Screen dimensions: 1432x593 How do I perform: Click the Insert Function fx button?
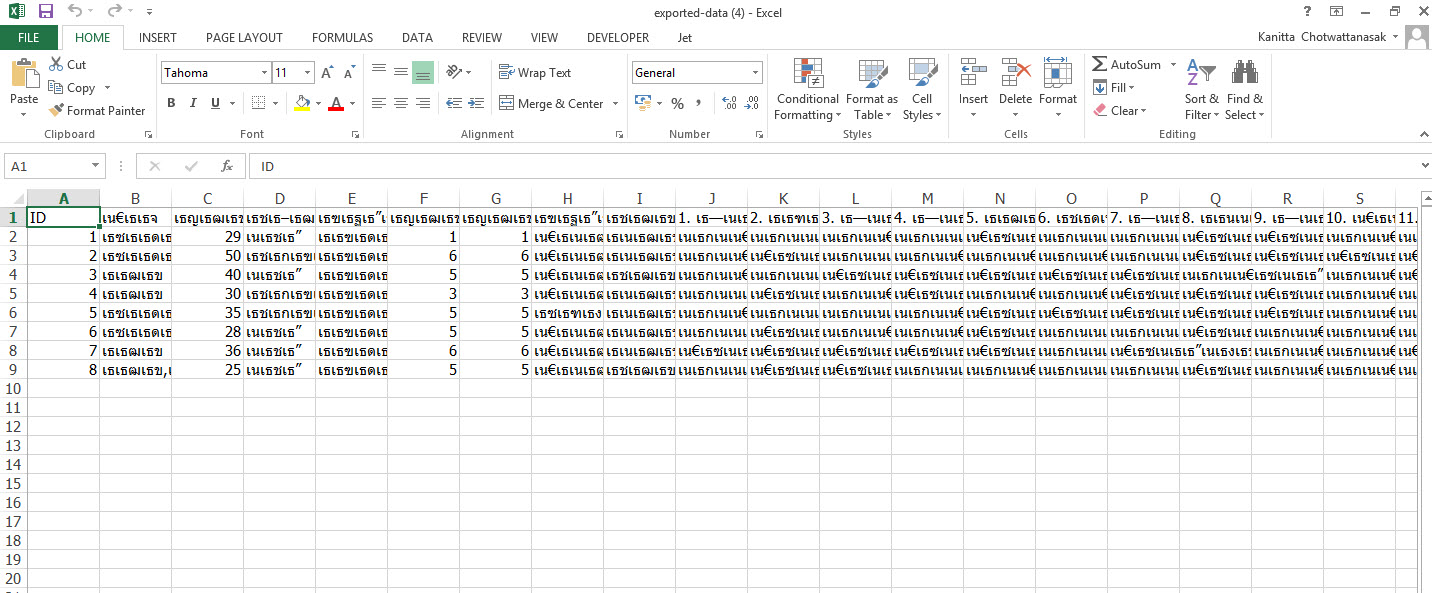[x=227, y=166]
